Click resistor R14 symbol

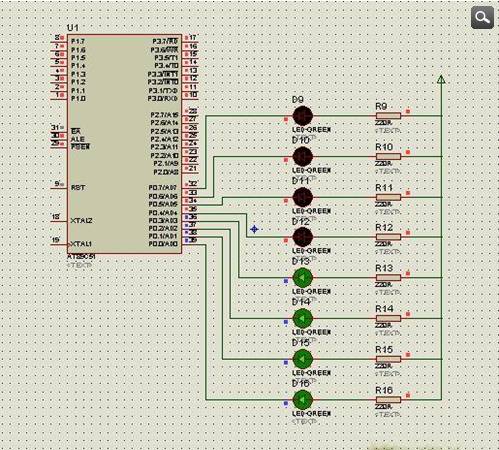(x=388, y=318)
